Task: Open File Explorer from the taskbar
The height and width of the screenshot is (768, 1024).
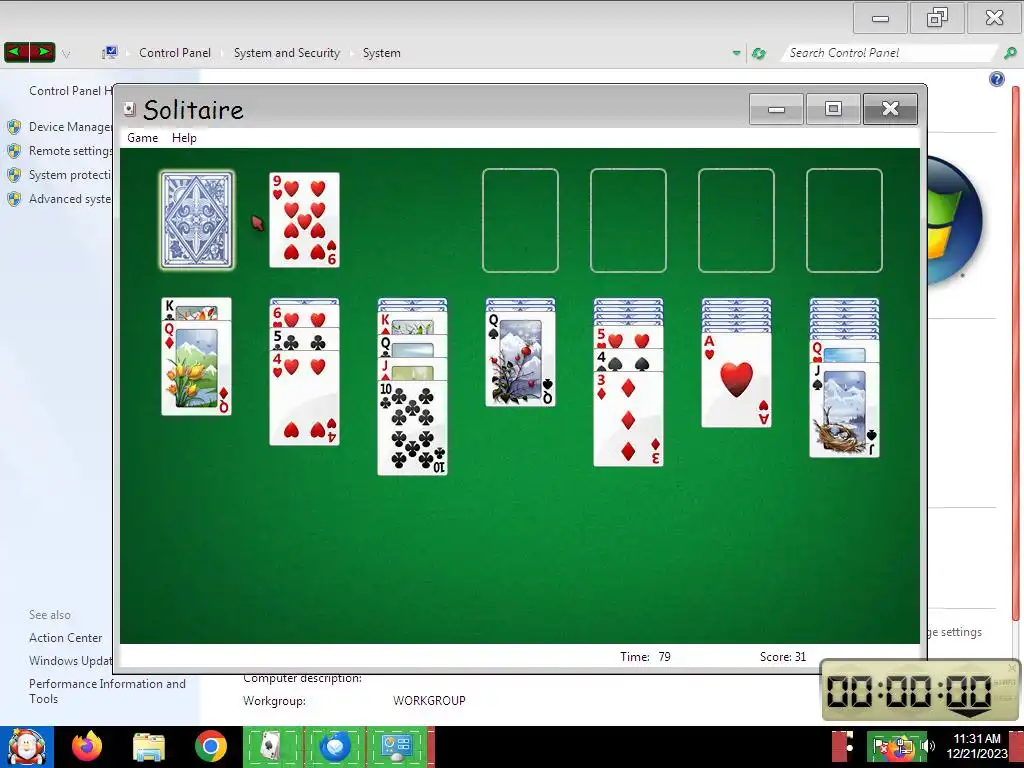Action: click(149, 747)
